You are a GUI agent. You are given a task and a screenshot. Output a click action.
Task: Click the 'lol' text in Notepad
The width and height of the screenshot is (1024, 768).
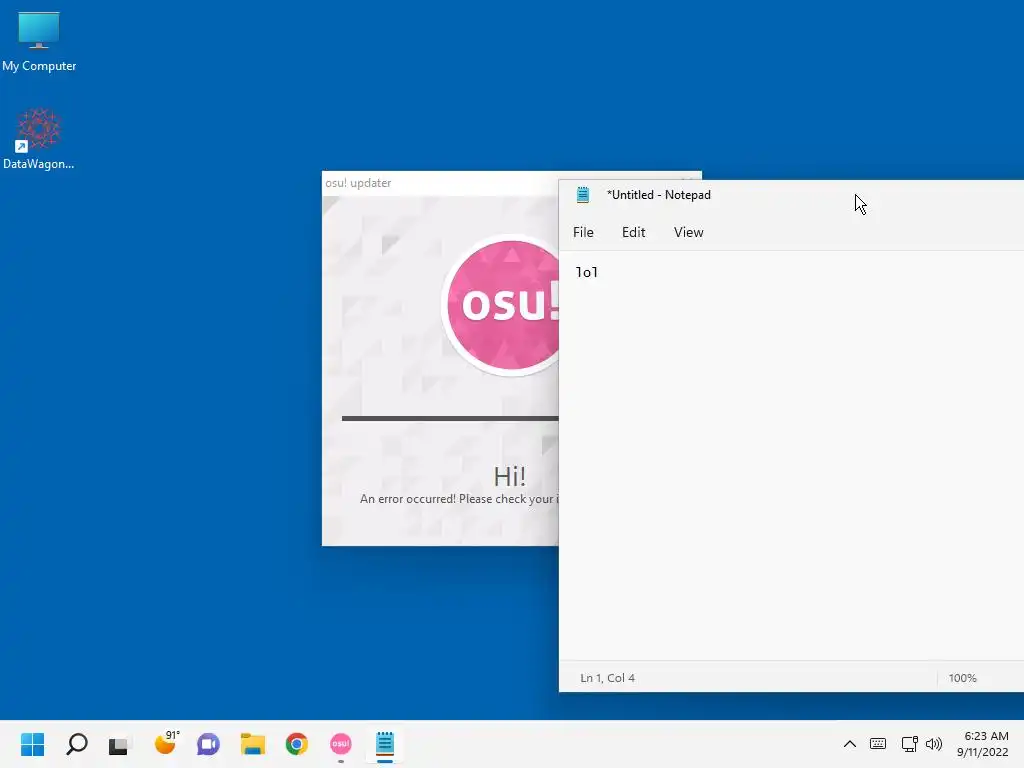pyautogui.click(x=586, y=272)
